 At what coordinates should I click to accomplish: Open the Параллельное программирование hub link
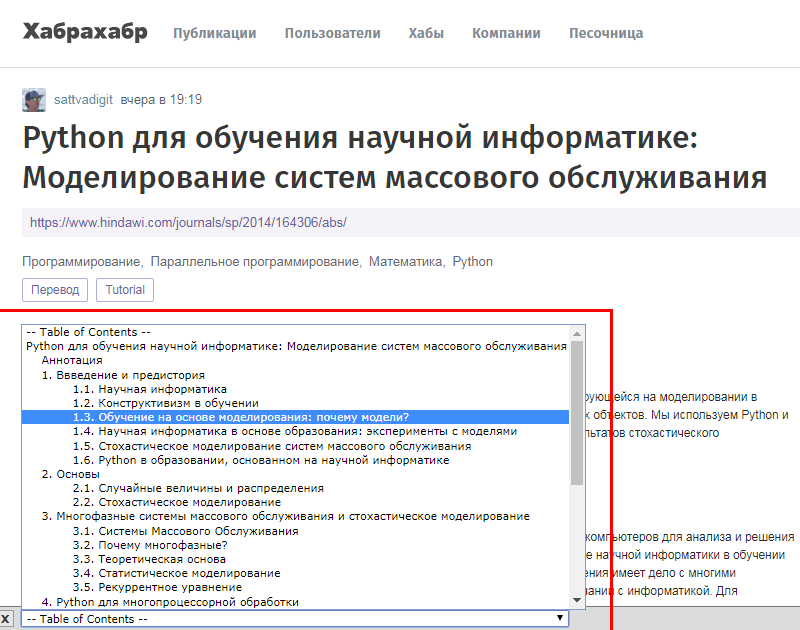coord(255,262)
